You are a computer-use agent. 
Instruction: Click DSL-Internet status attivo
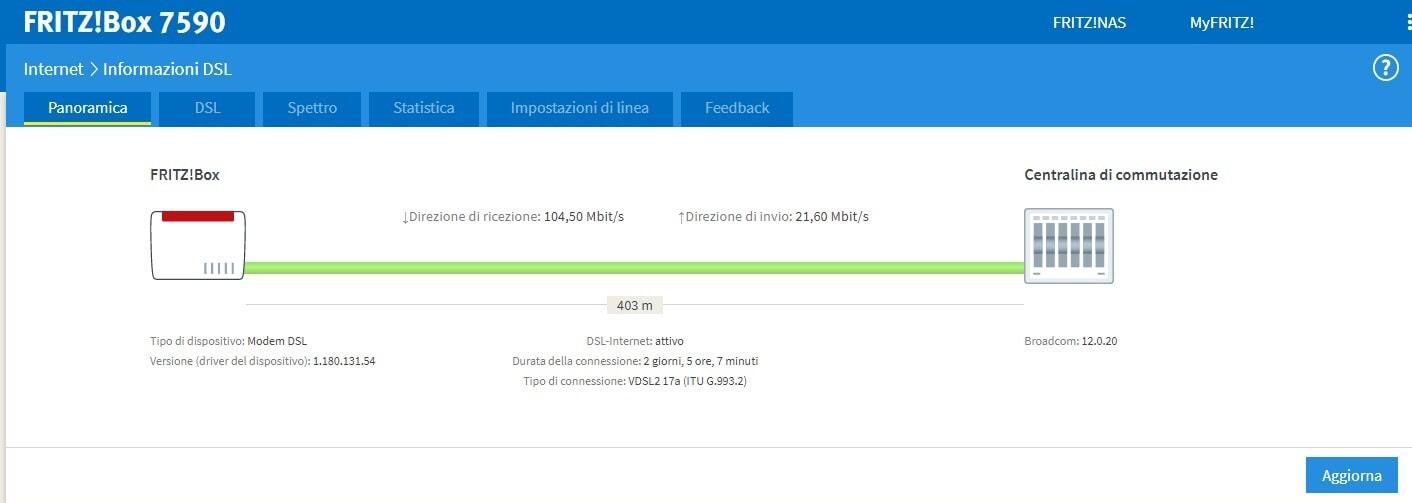coord(669,341)
